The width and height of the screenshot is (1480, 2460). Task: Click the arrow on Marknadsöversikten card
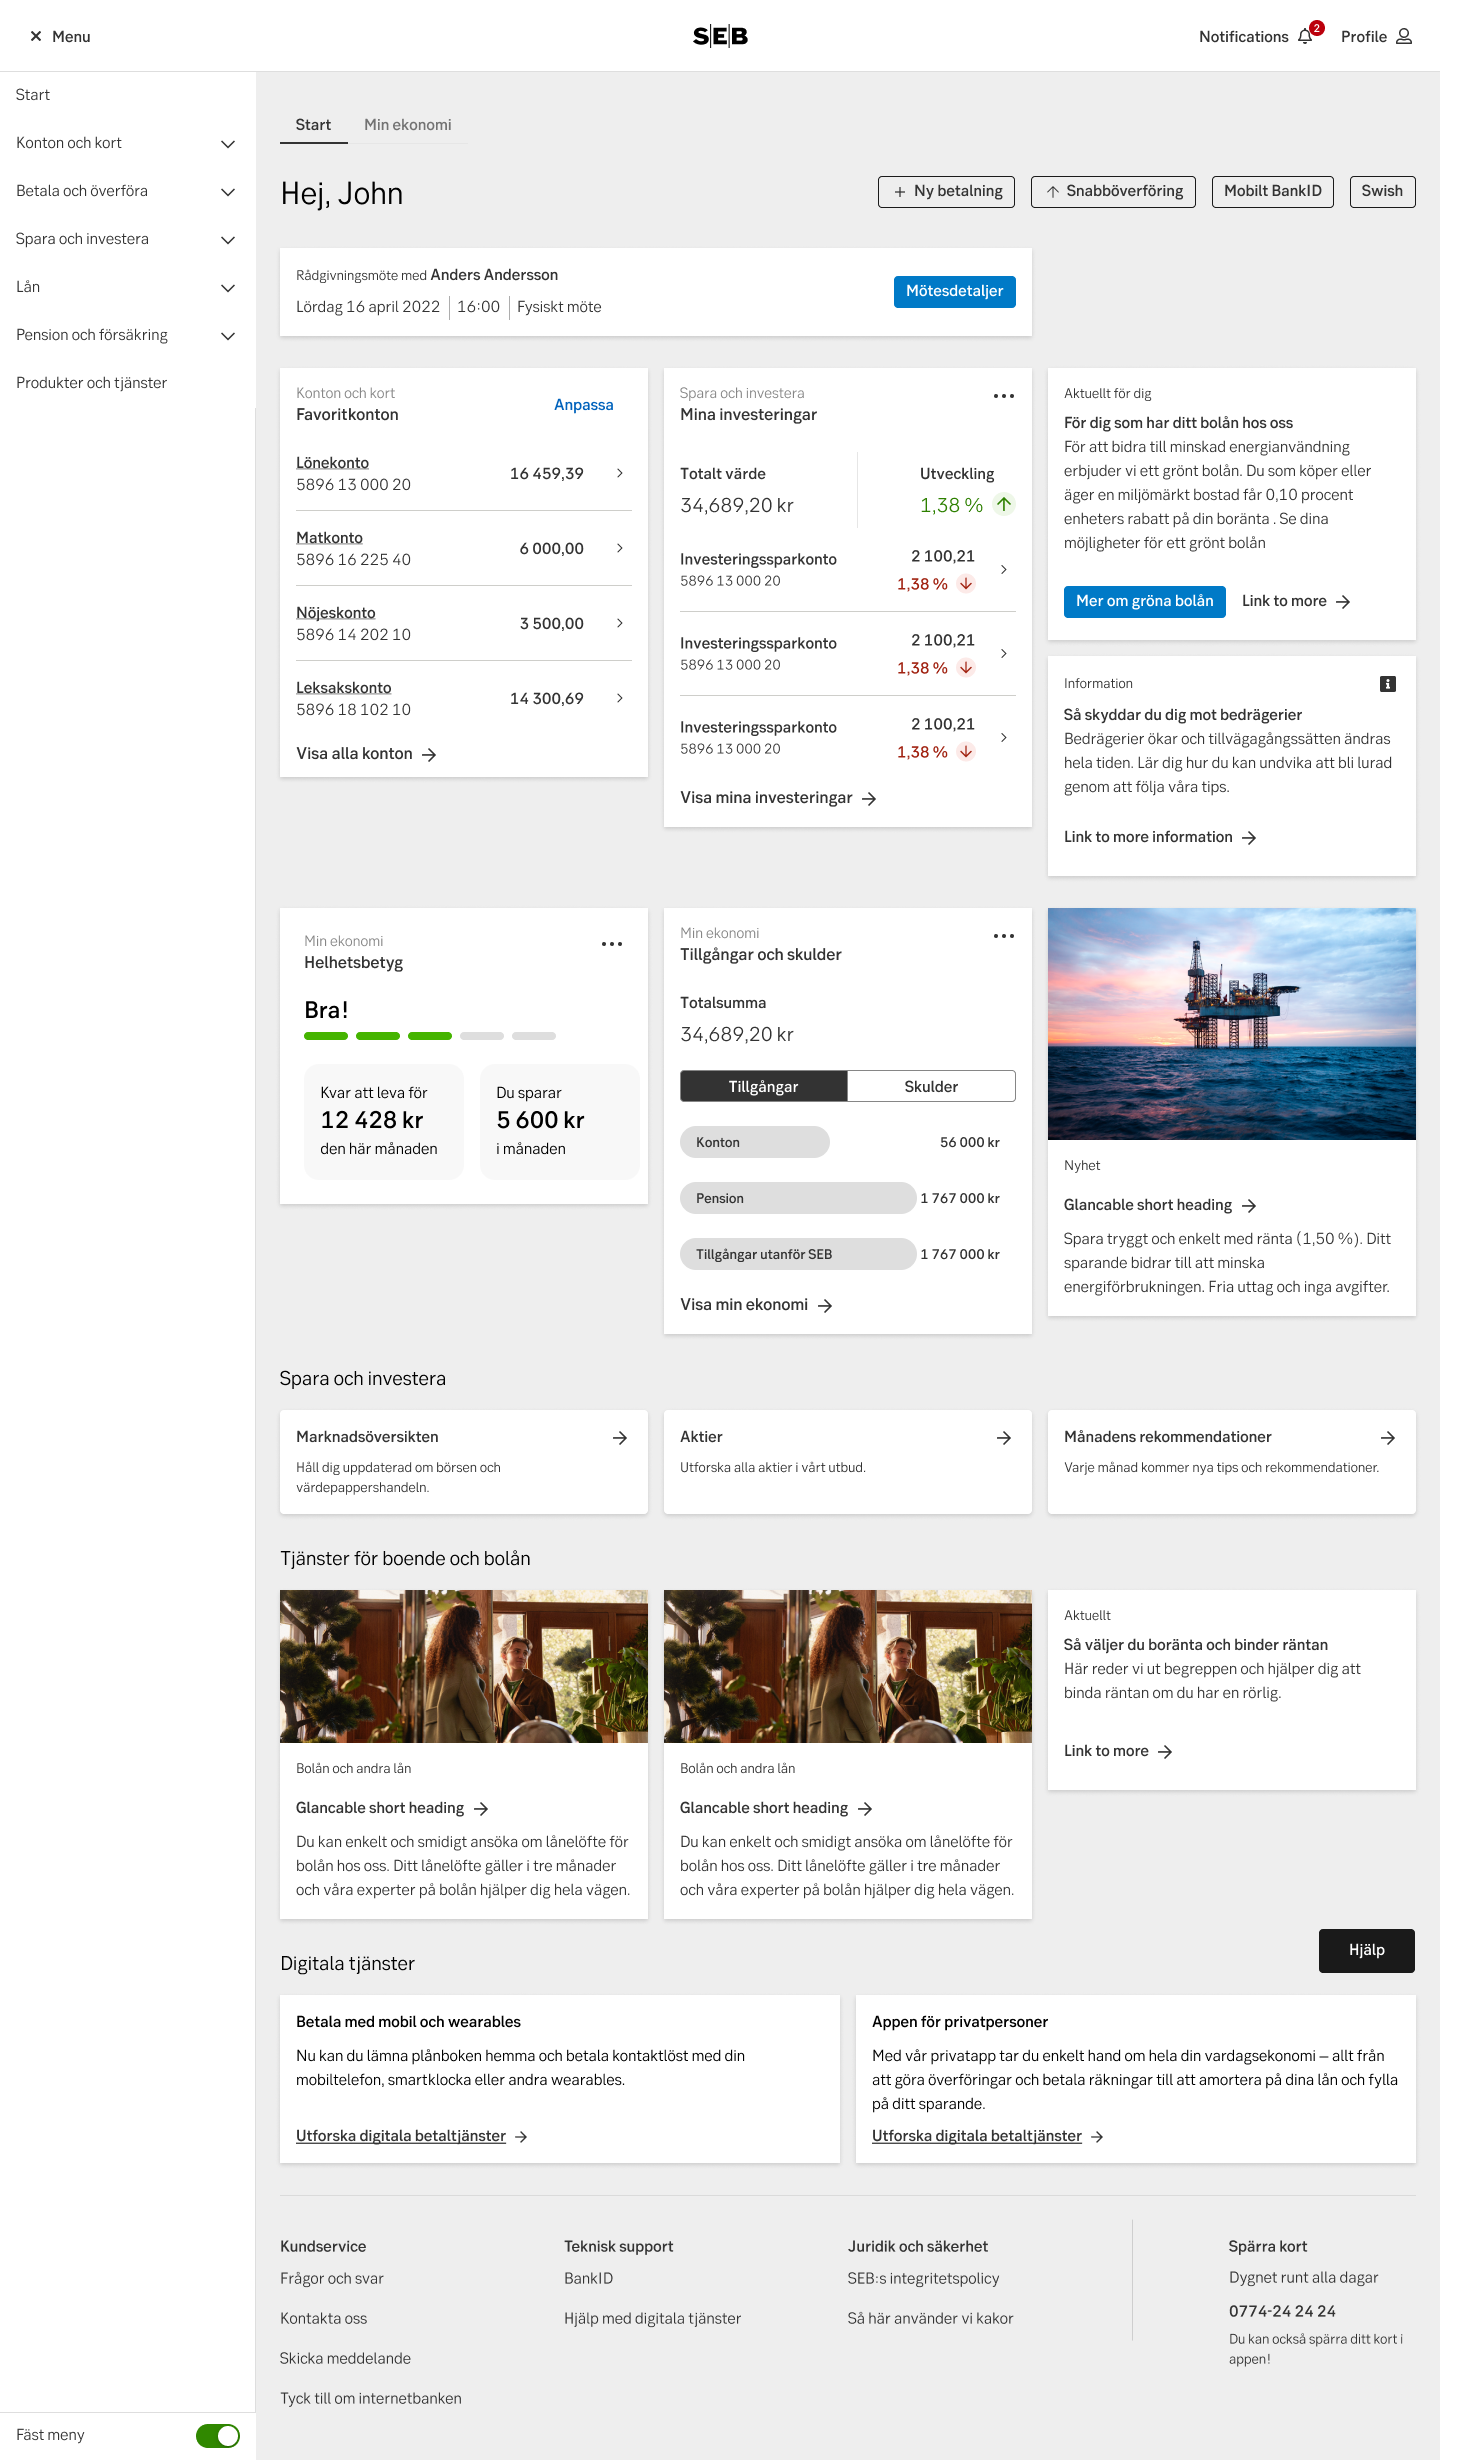point(620,1438)
